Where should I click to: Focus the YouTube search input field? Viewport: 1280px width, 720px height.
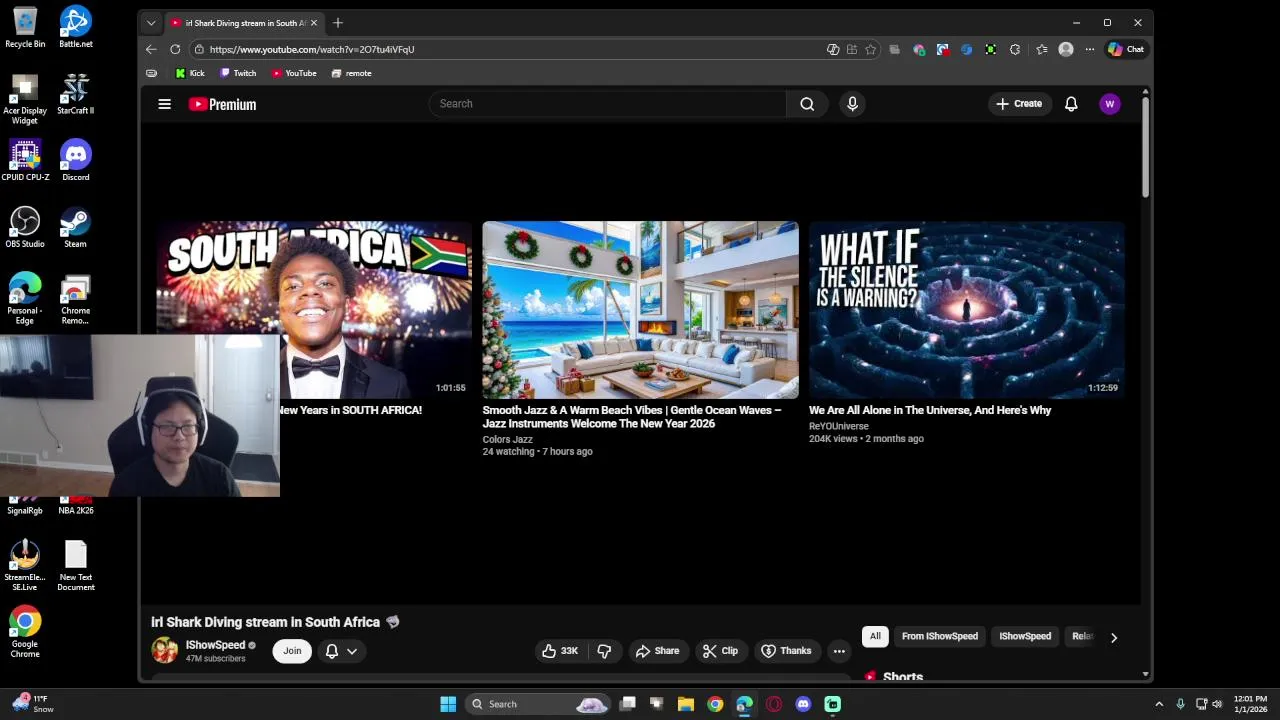tap(608, 104)
